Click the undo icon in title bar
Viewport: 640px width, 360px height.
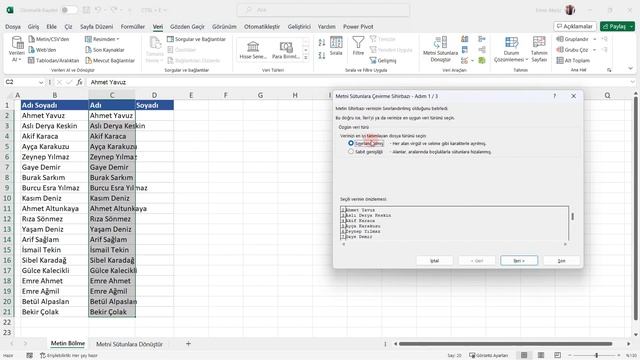[98, 10]
